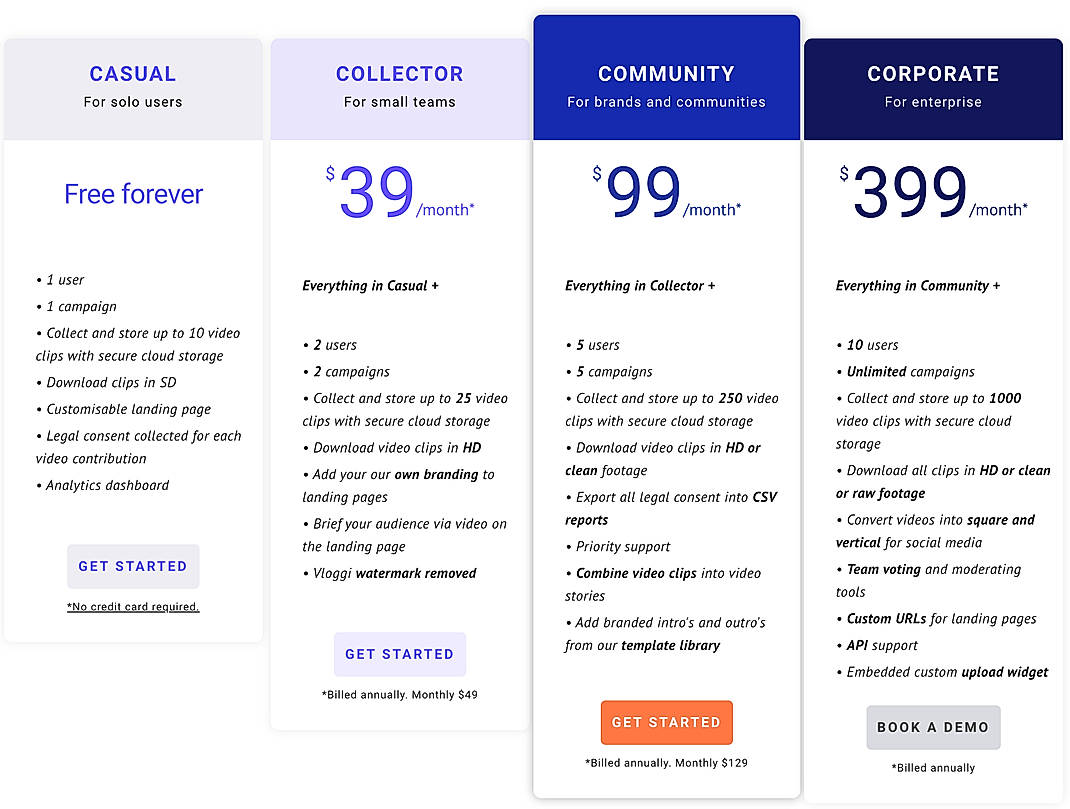Image resolution: width=1070 pixels, height=809 pixels.
Task: Click the Free forever label
Action: click(133, 194)
